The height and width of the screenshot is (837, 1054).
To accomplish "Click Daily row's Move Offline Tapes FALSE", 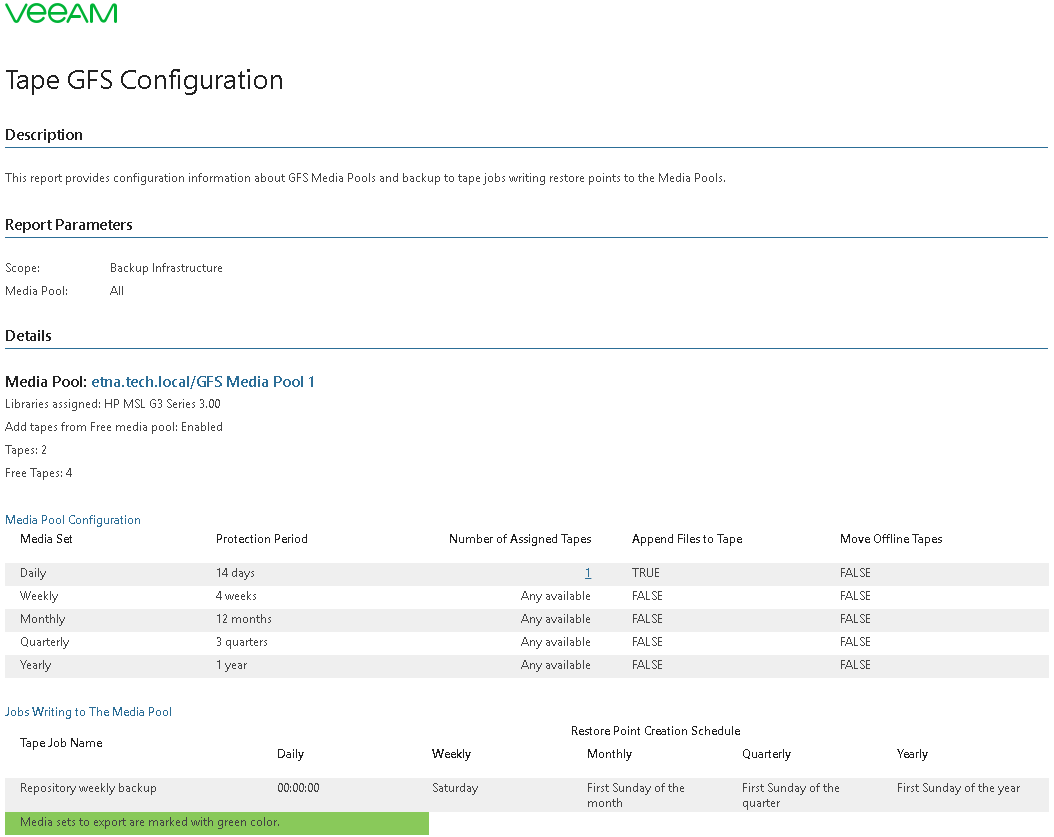I will tap(856, 573).
